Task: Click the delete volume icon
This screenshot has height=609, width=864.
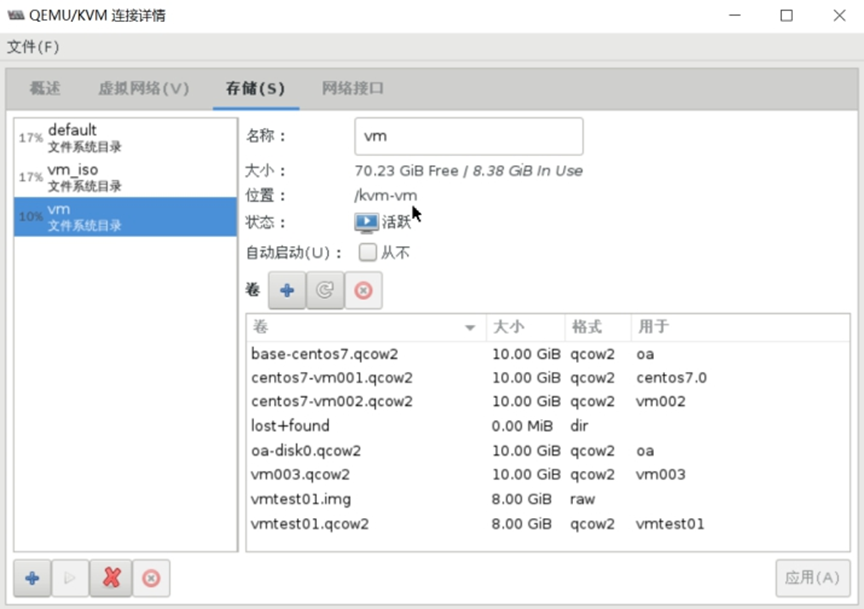Action: (363, 290)
